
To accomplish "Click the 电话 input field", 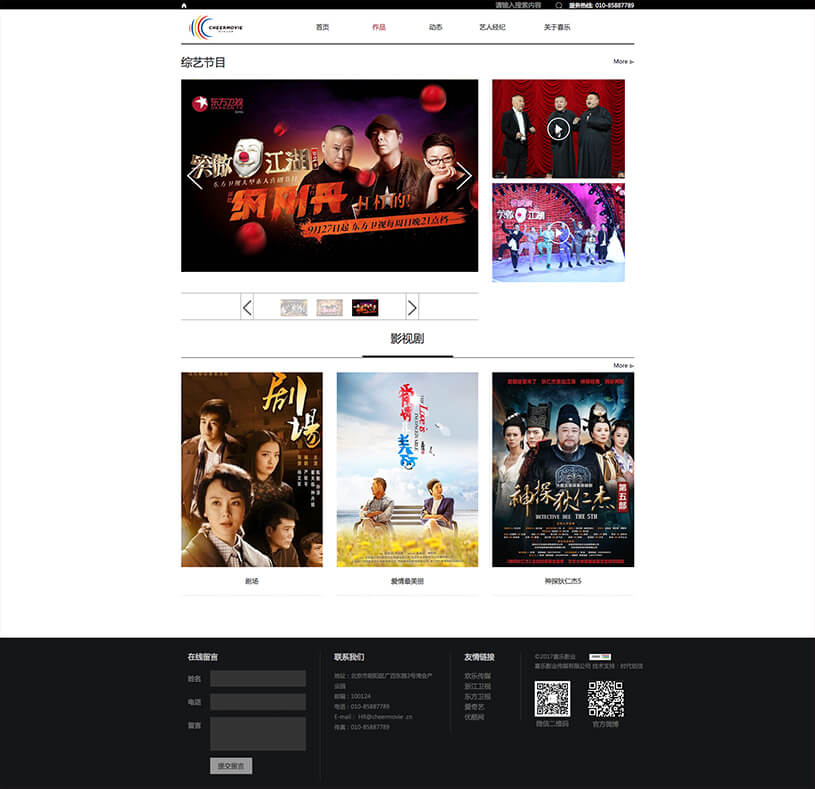I will click(258, 702).
